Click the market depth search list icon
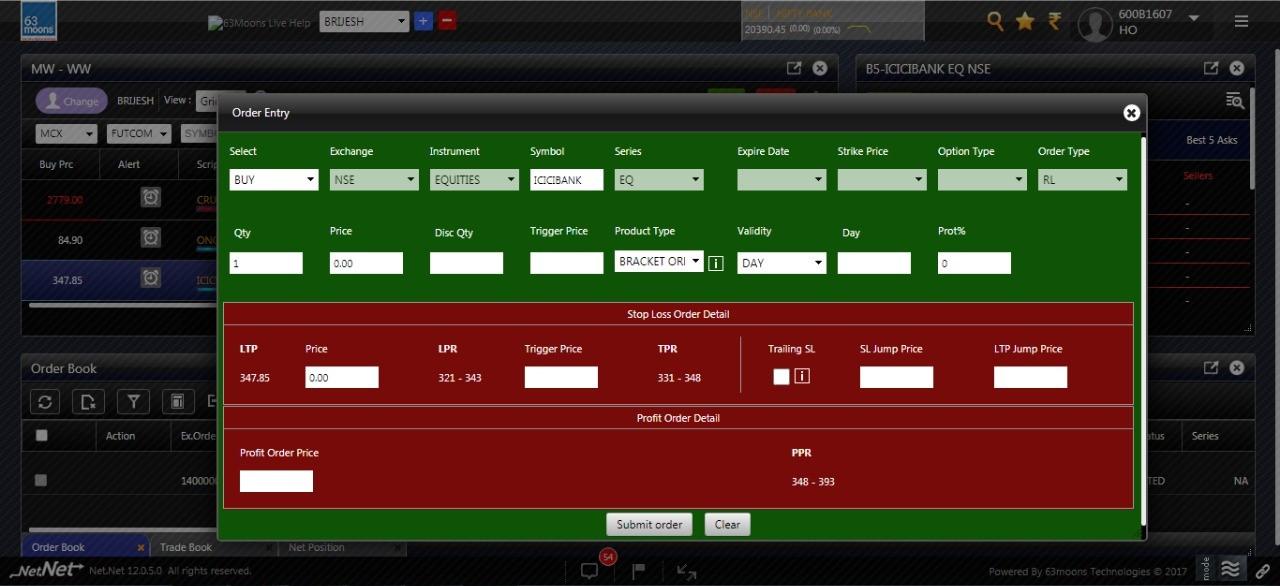 1235,100
